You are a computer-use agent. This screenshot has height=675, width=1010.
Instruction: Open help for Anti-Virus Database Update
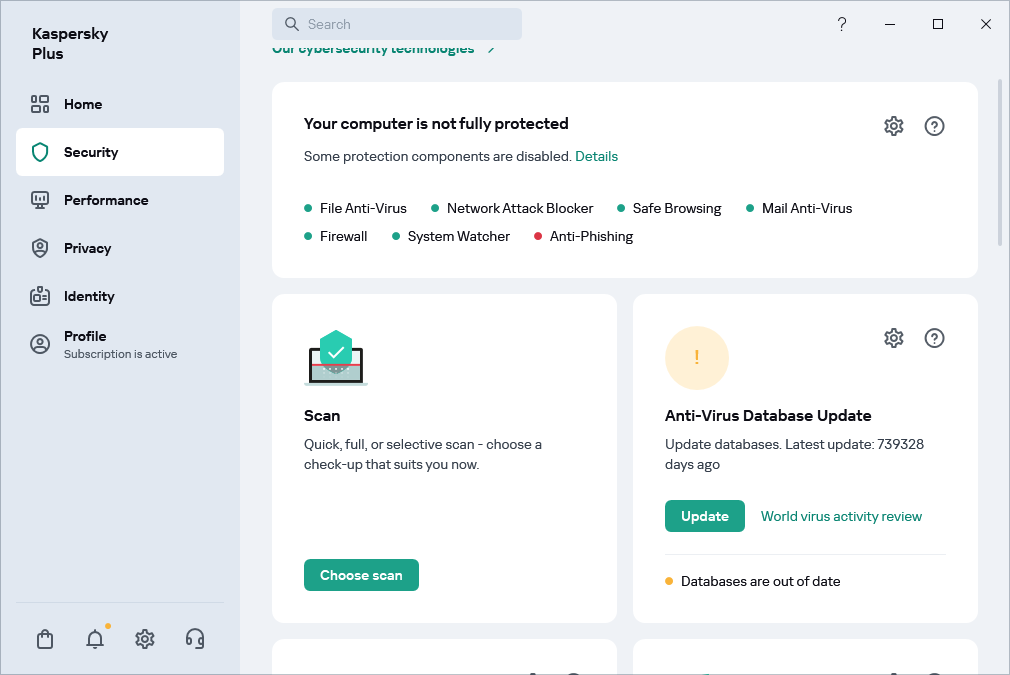pyautogui.click(x=934, y=338)
